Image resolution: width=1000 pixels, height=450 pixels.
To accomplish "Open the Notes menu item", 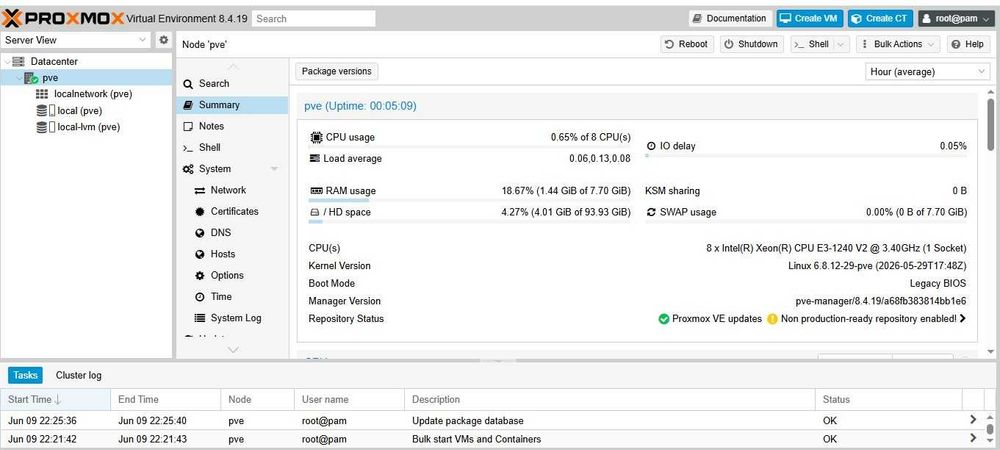I will pyautogui.click(x=232, y=126).
